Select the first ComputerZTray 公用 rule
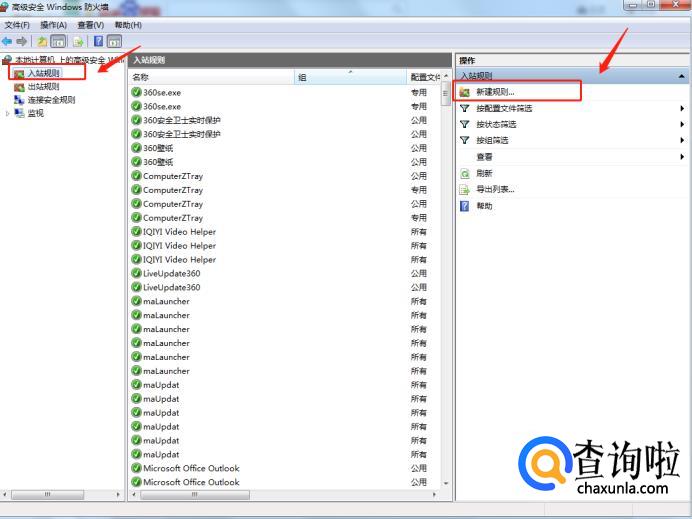Image resolution: width=692 pixels, height=519 pixels. point(286,176)
